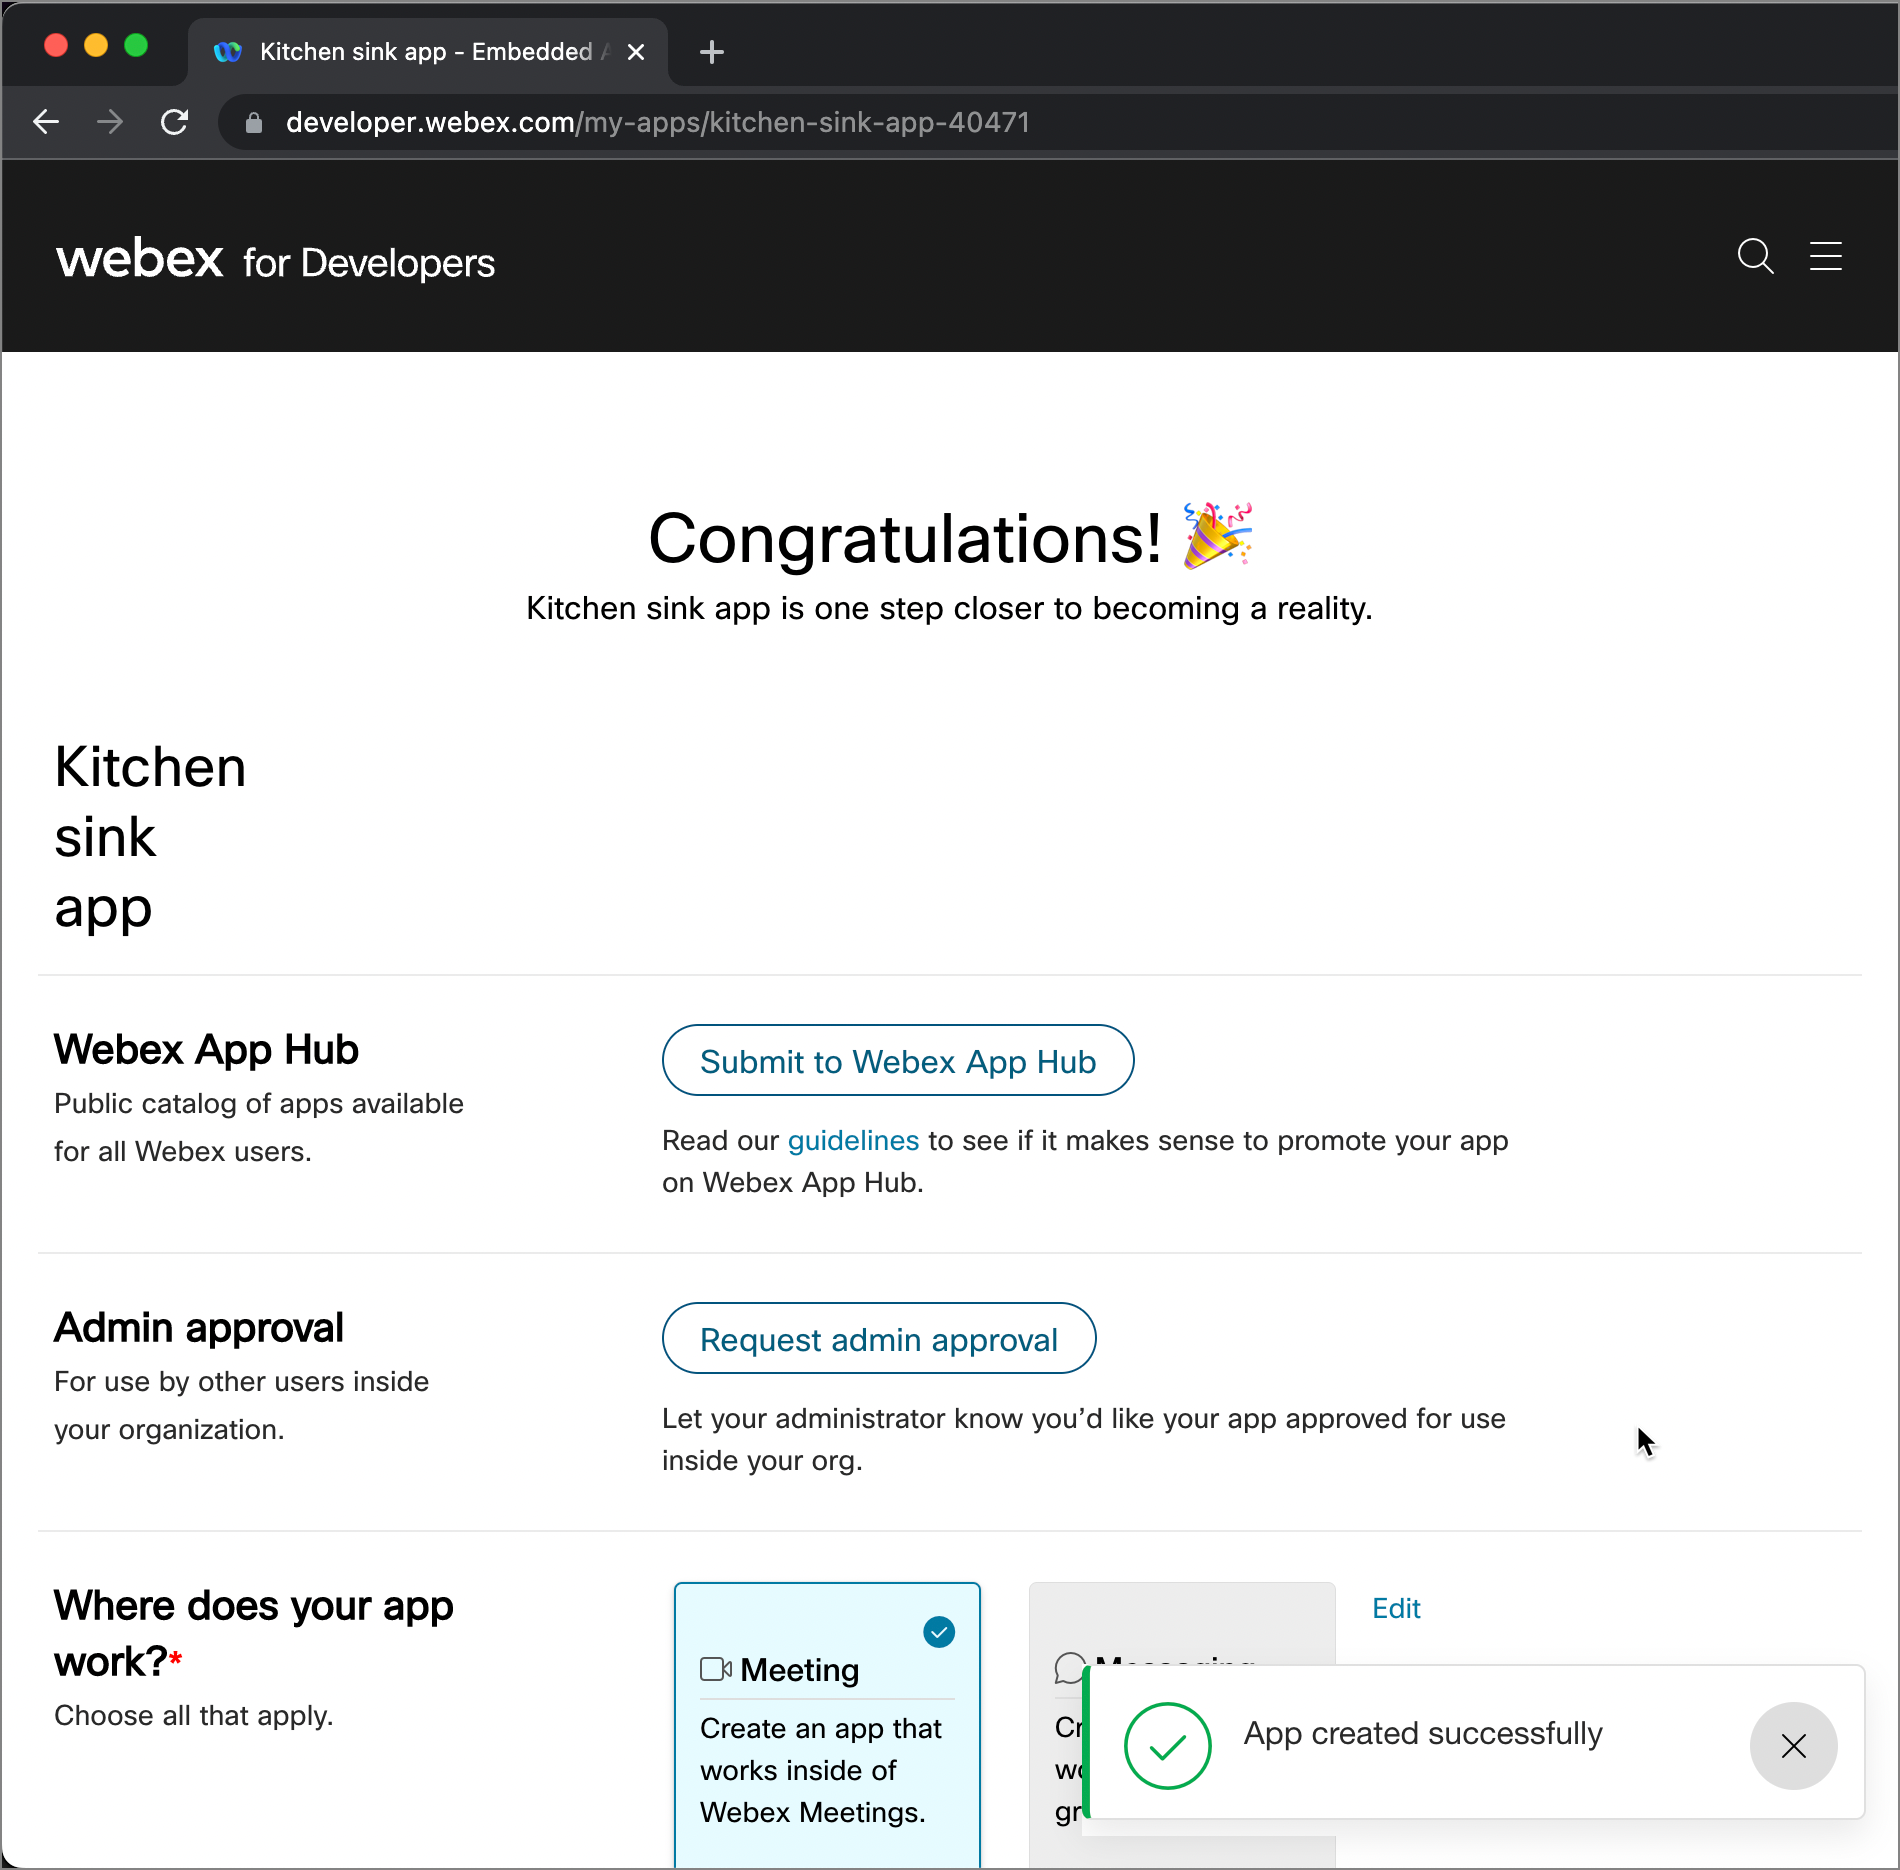The width and height of the screenshot is (1900, 1870).
Task: Reload the current page
Action: click(174, 122)
